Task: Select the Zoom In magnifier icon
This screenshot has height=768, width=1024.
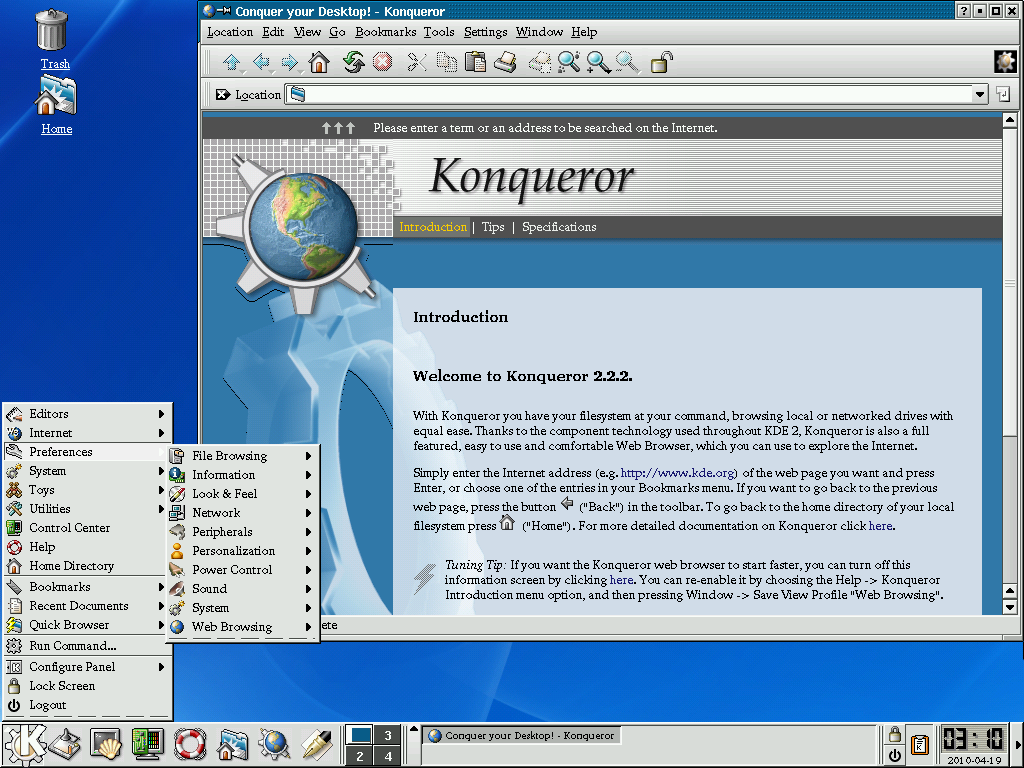Action: click(x=595, y=61)
